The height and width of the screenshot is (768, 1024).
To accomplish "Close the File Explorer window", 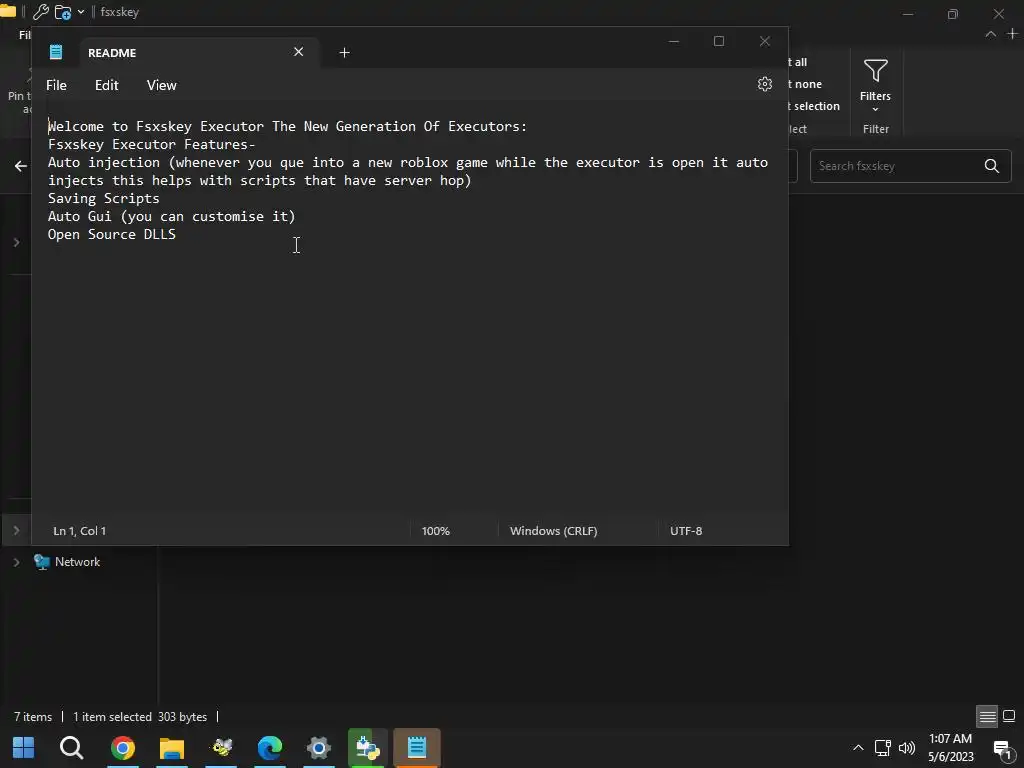I will [x=999, y=14].
